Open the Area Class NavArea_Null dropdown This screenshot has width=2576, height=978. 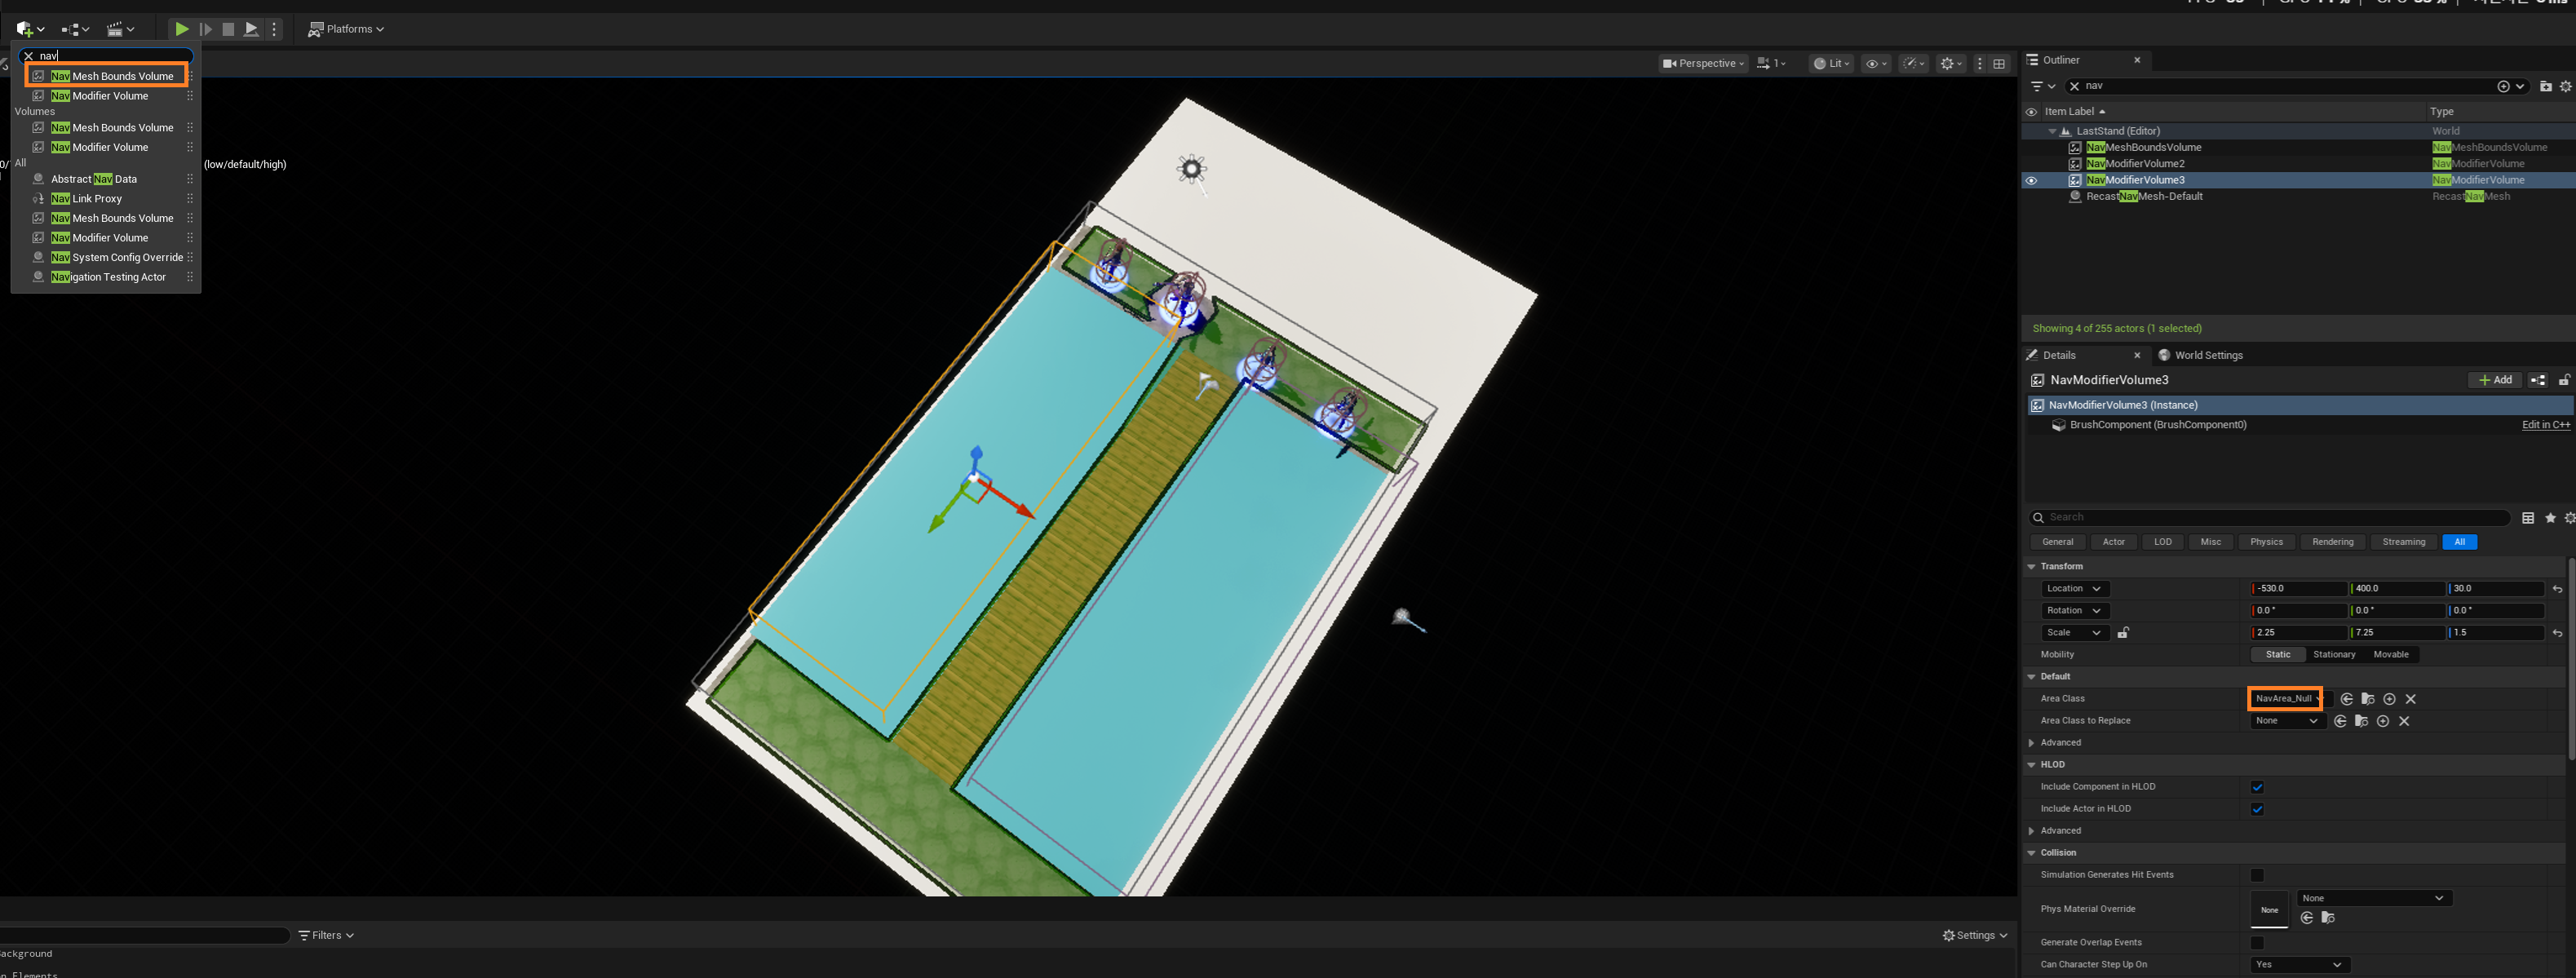click(x=2285, y=699)
